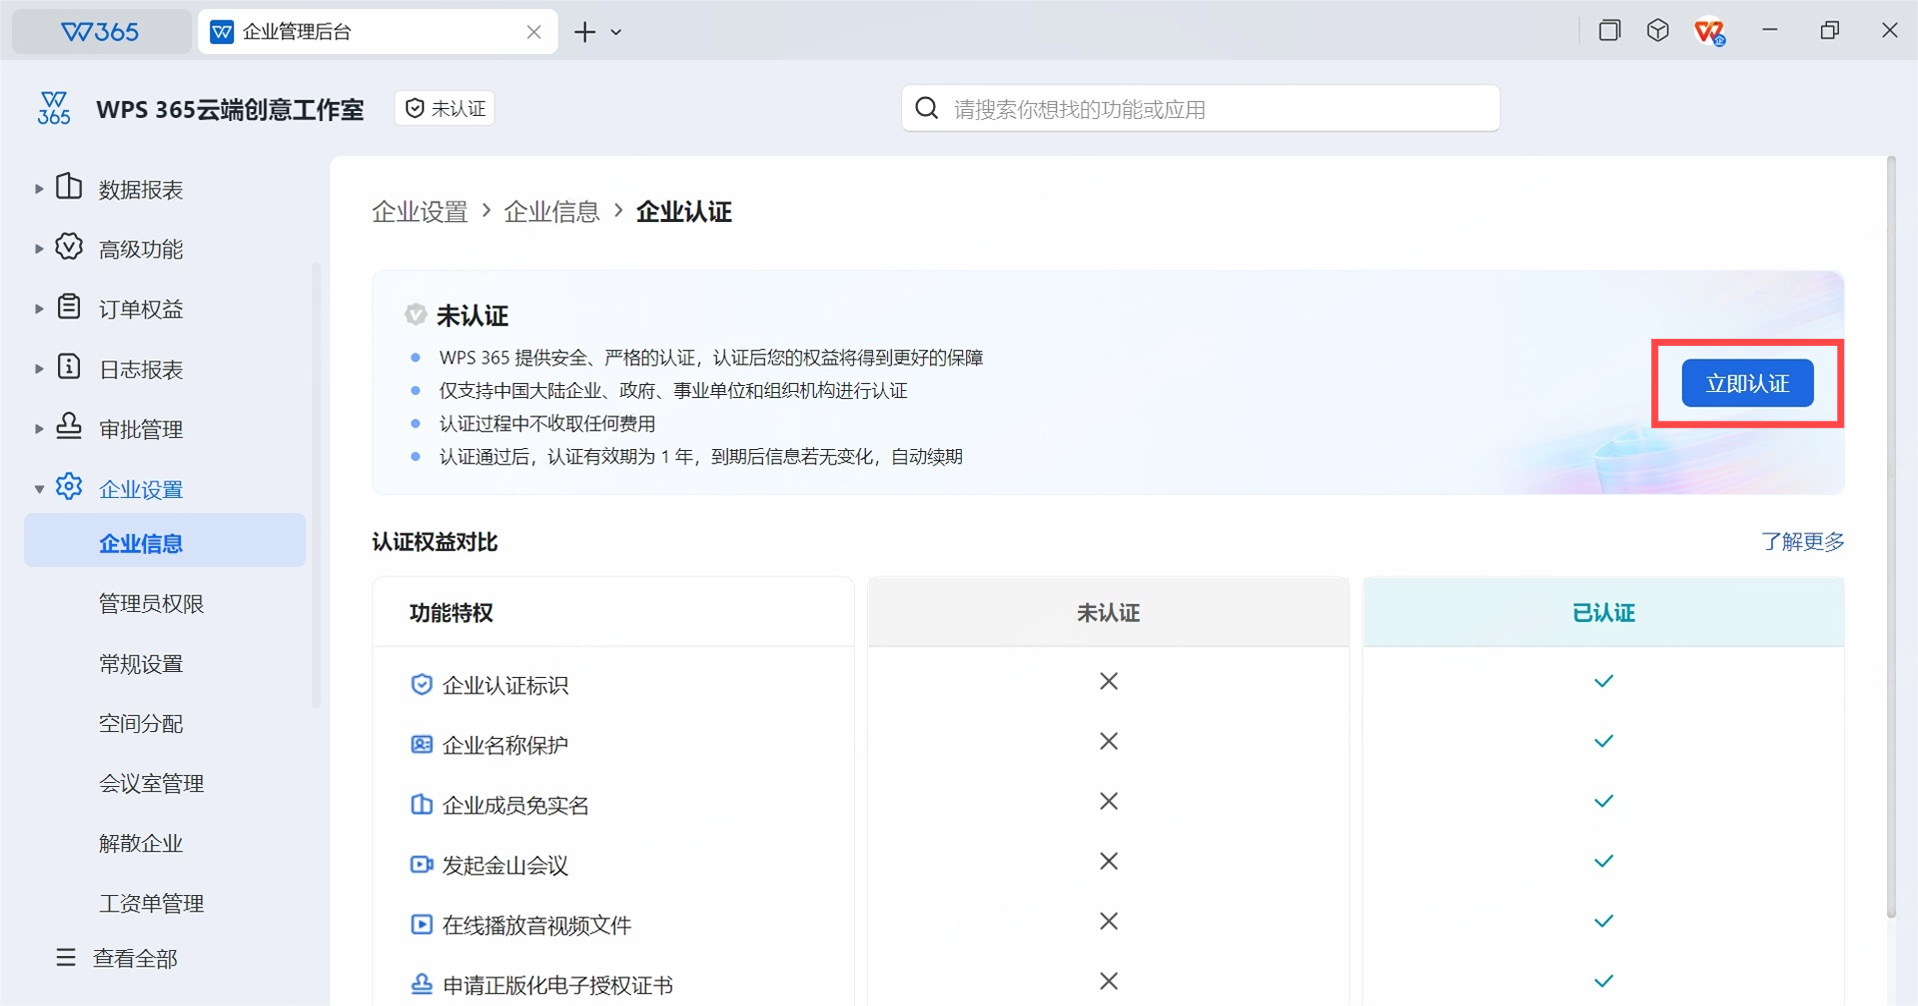
Task: Click 查看全部 at sidebar bottom
Action: coord(117,958)
